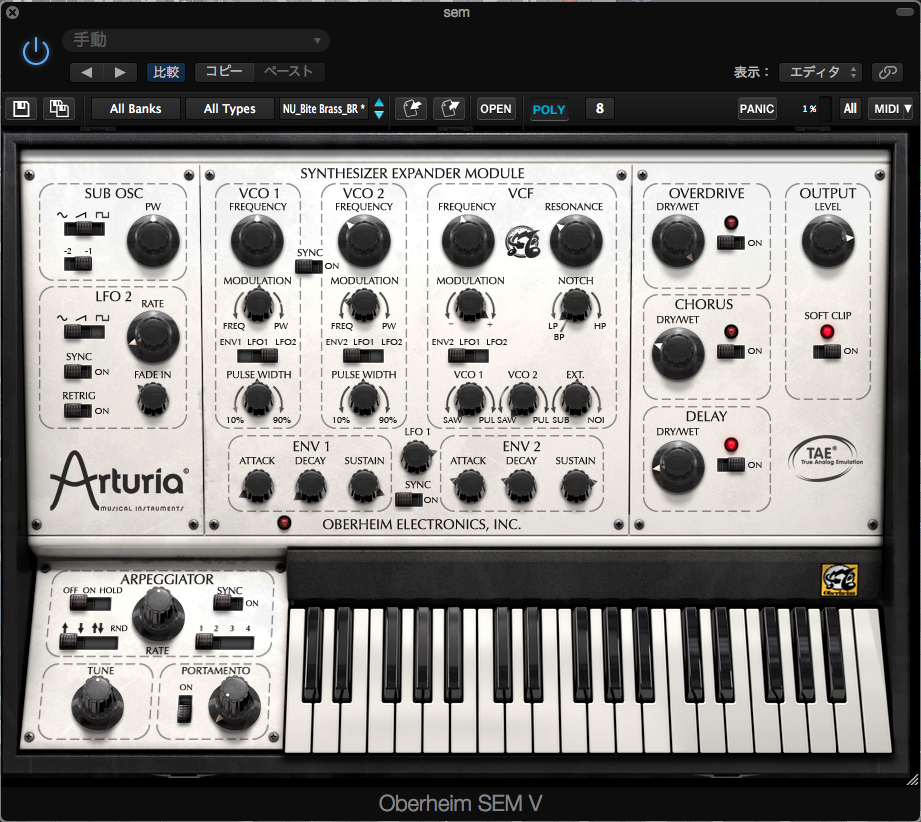The width and height of the screenshot is (921, 822).
Task: Toggle the LFO 2 Retrig switch
Action: pos(78,411)
